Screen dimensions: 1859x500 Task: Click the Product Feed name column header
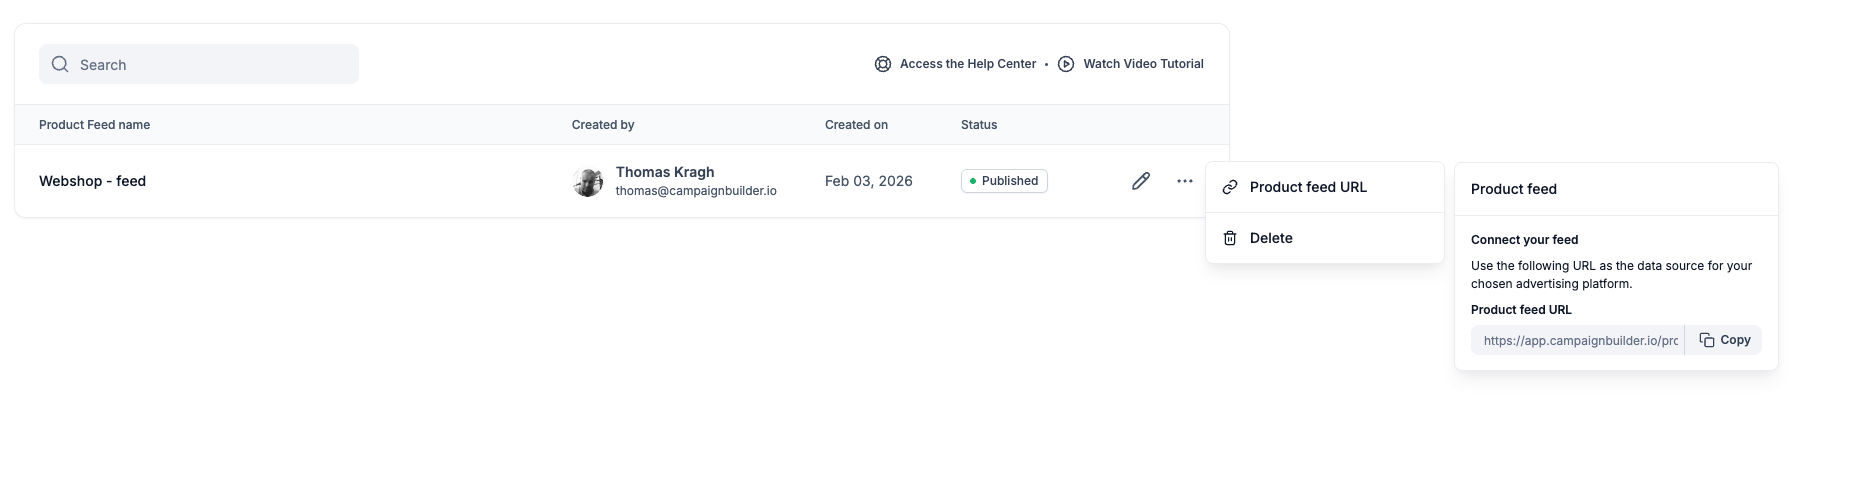click(94, 125)
